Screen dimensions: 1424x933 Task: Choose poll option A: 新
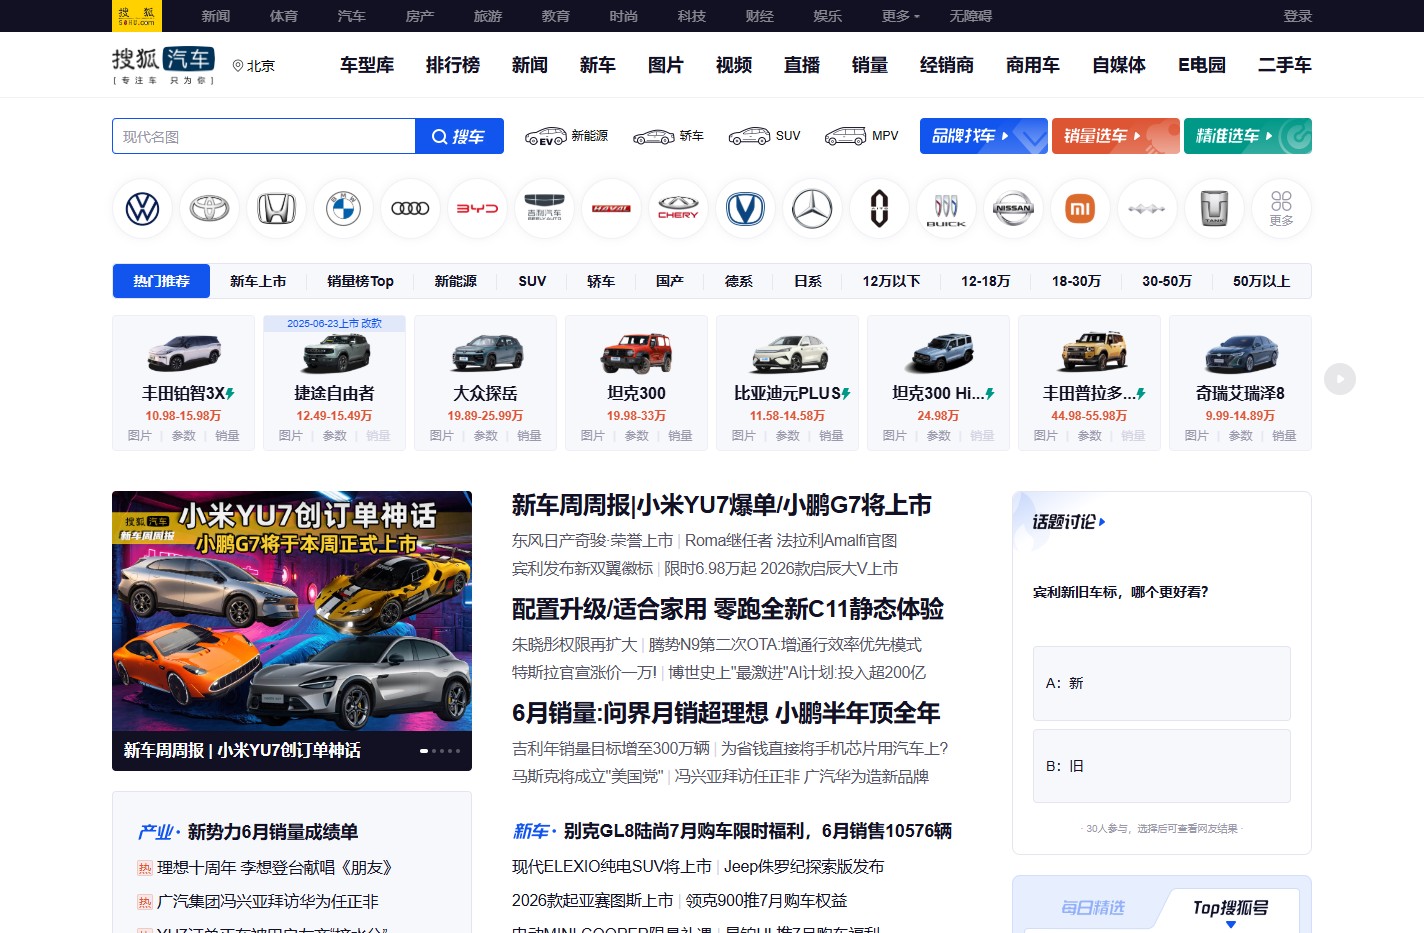[1162, 683]
